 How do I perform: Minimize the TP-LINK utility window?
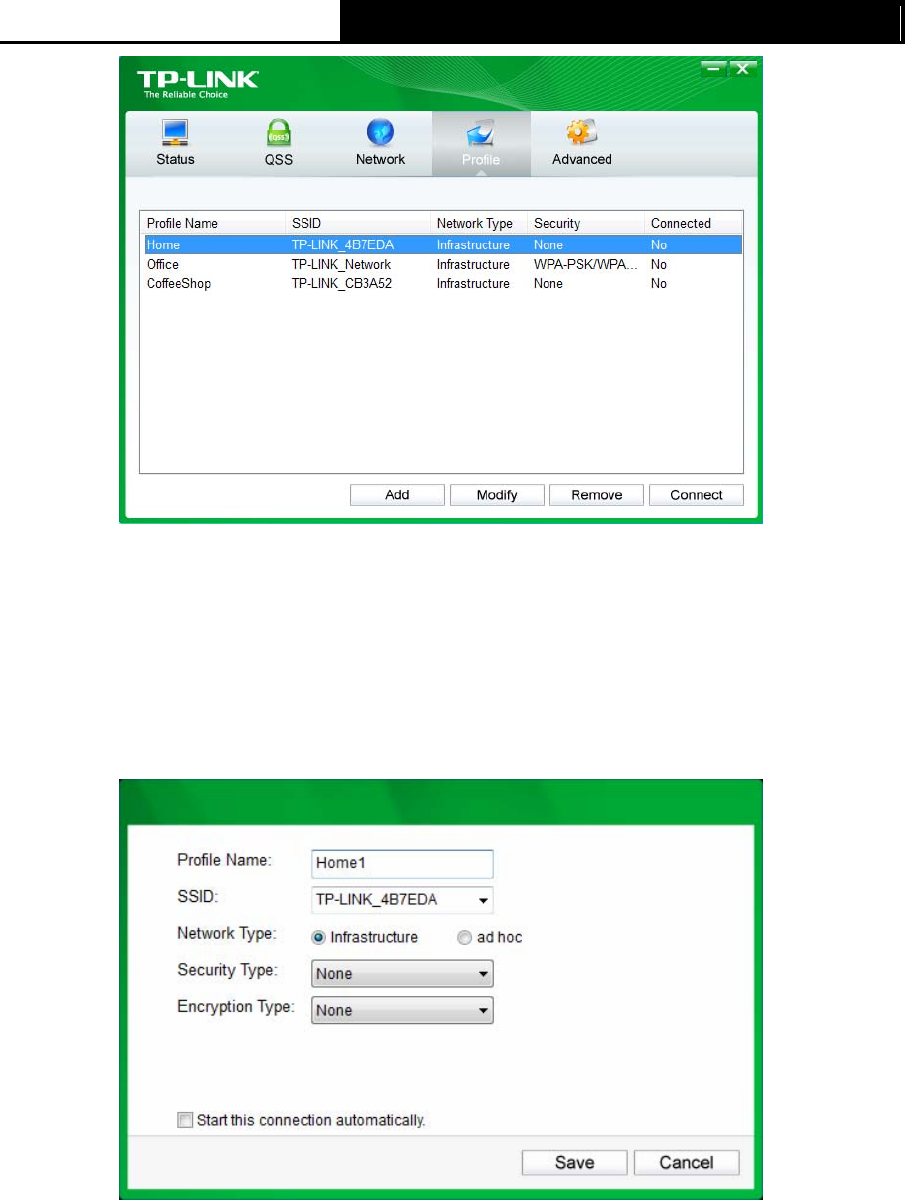coord(713,68)
